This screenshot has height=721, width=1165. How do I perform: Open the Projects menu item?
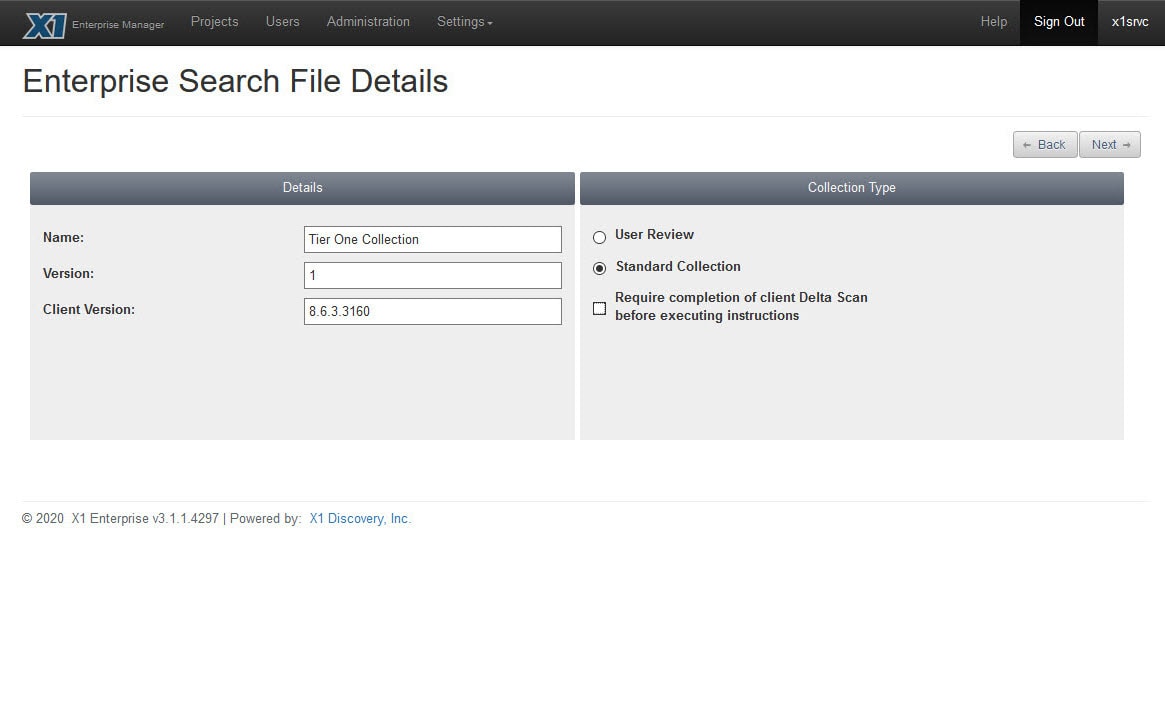pyautogui.click(x=214, y=22)
